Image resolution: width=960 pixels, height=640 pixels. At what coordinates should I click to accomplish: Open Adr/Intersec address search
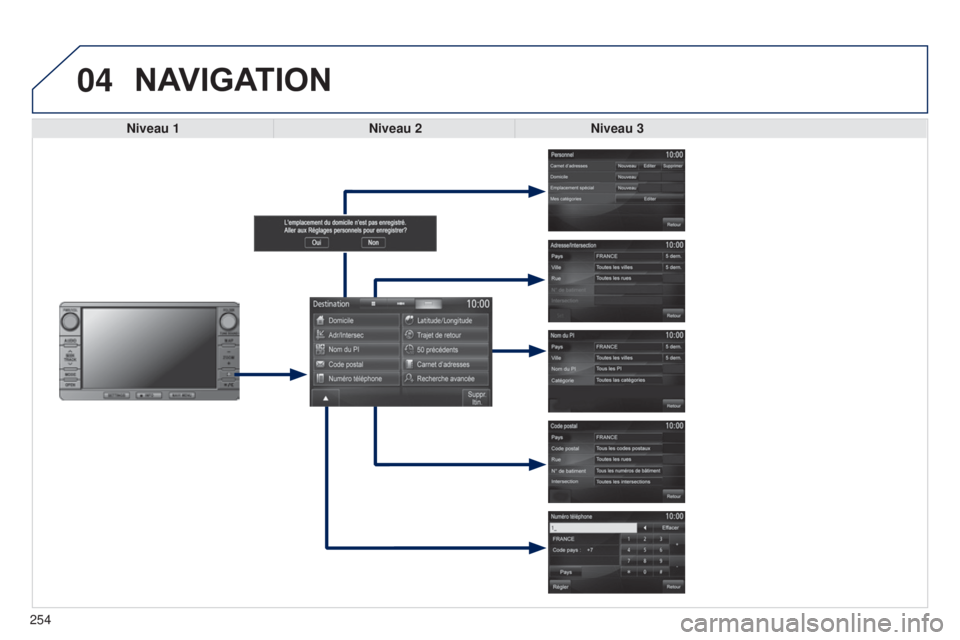pyautogui.click(x=356, y=335)
